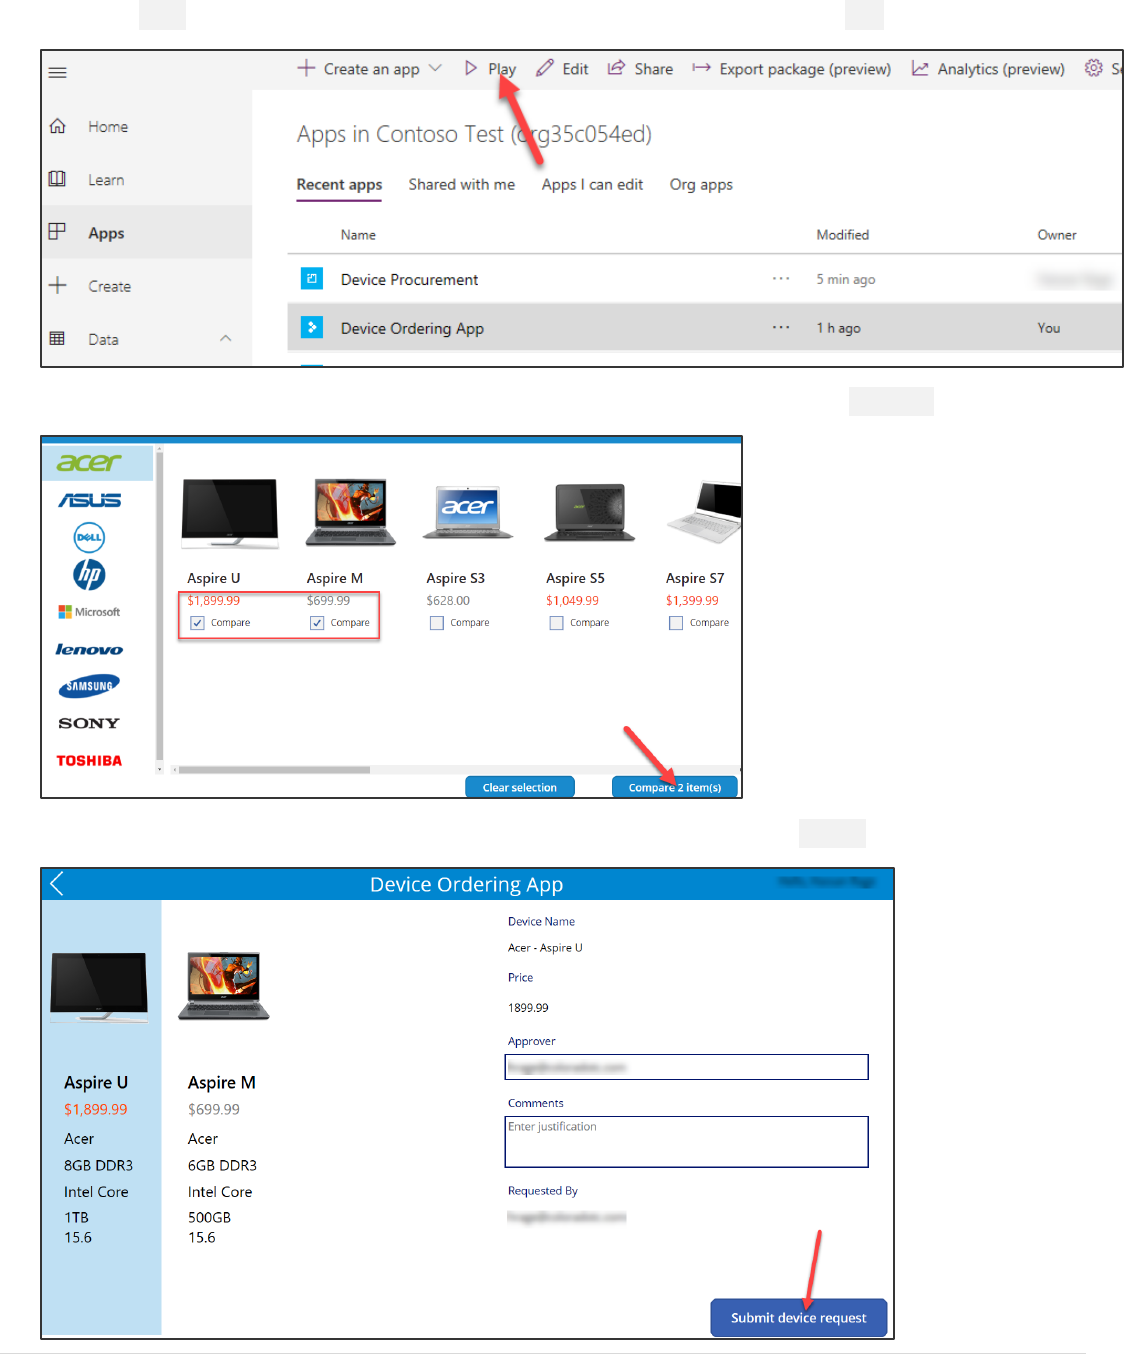Click the Aspire M laptop thumbnail in gallery
The width and height of the screenshot is (1124, 1354).
[x=351, y=512]
